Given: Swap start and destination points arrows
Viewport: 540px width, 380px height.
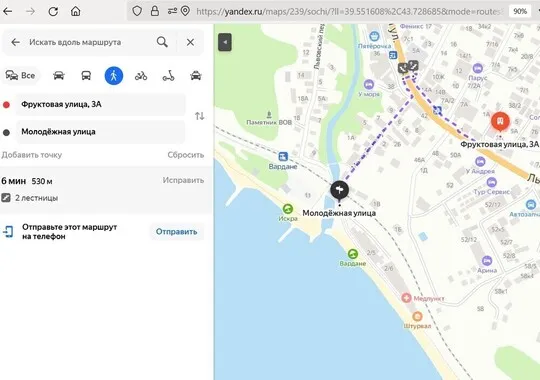Looking at the screenshot, I should [200, 116].
